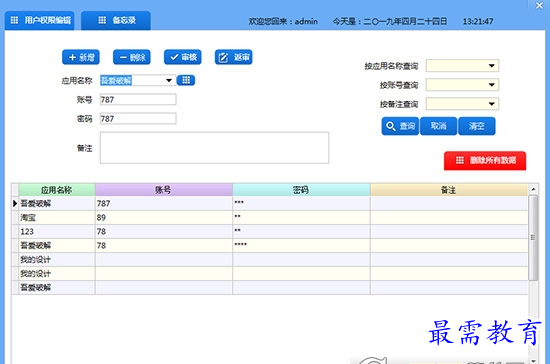550x364 pixels.
Task: Click the 新增 add button
Action: (81, 57)
